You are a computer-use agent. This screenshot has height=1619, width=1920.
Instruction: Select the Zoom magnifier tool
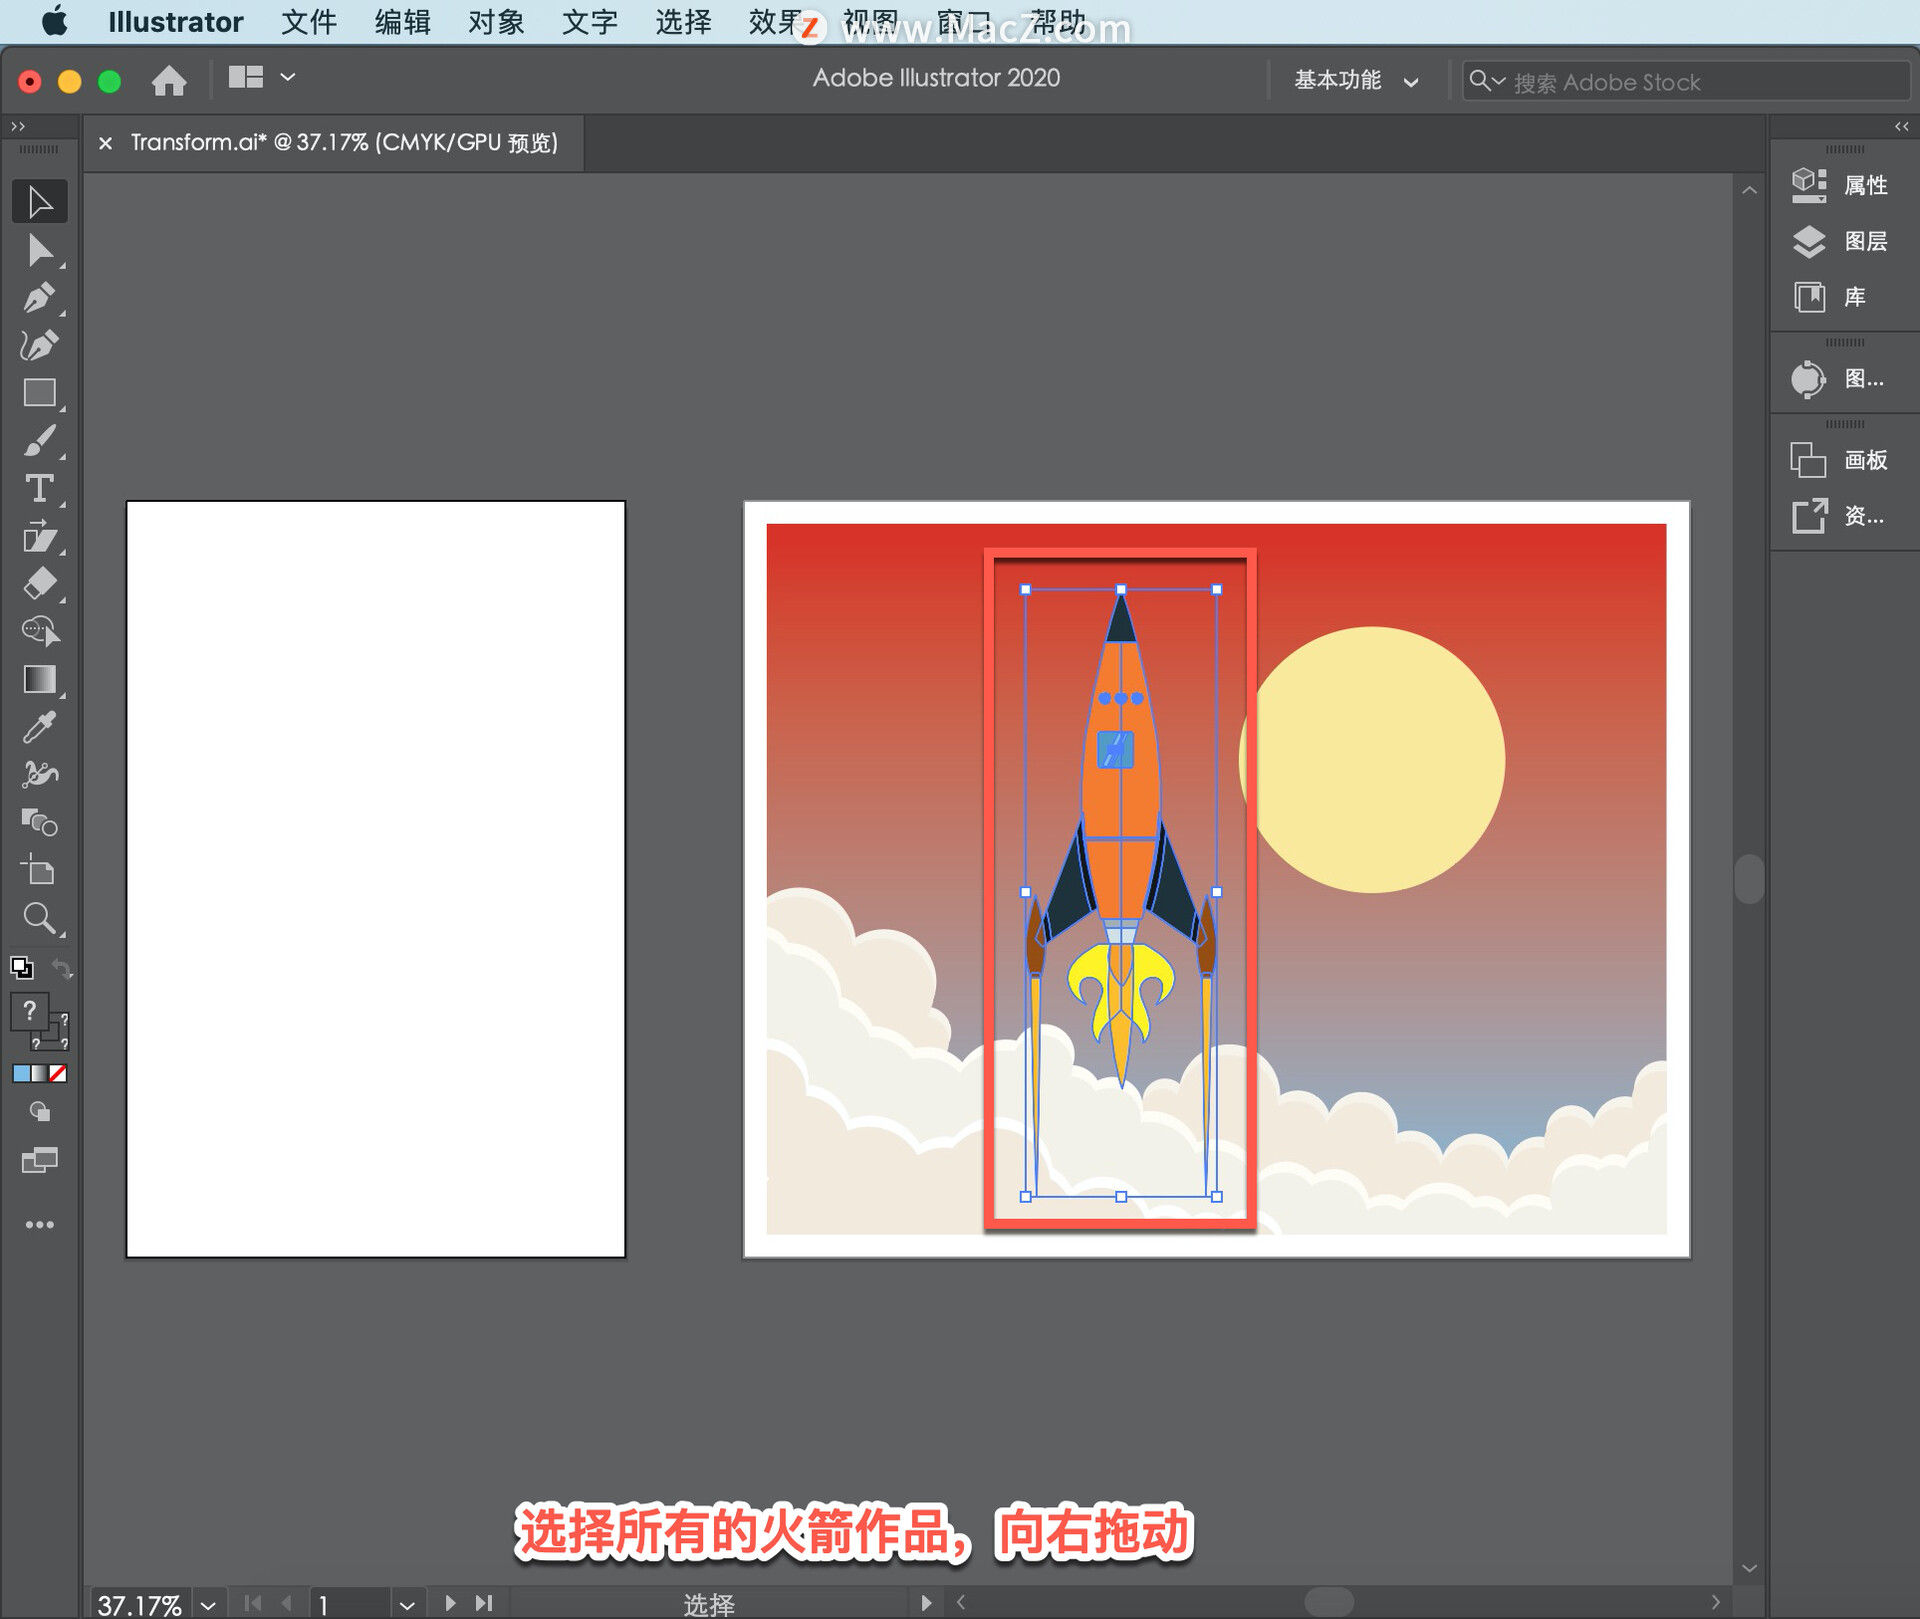pos(40,918)
